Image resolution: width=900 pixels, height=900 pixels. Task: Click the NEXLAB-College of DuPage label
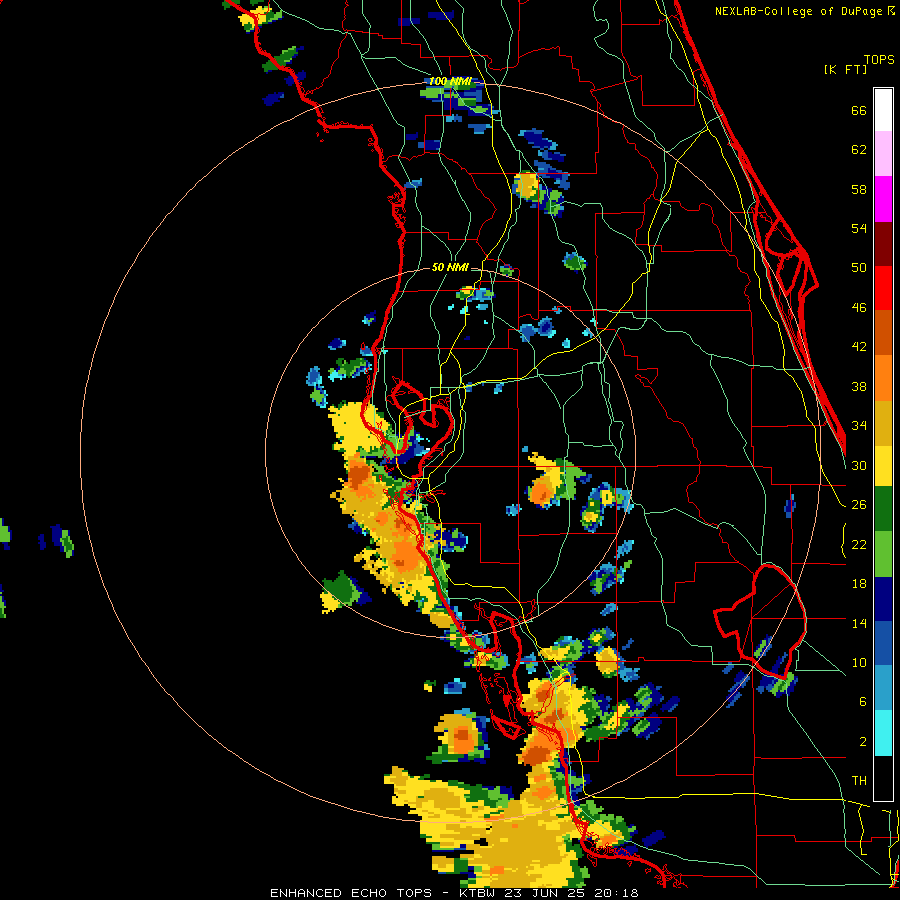point(800,11)
